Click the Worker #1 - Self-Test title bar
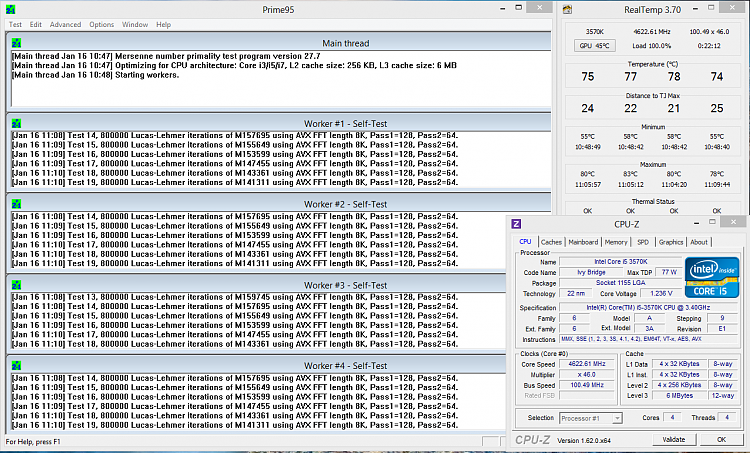Viewport: 750px width, 453px height. [281, 123]
